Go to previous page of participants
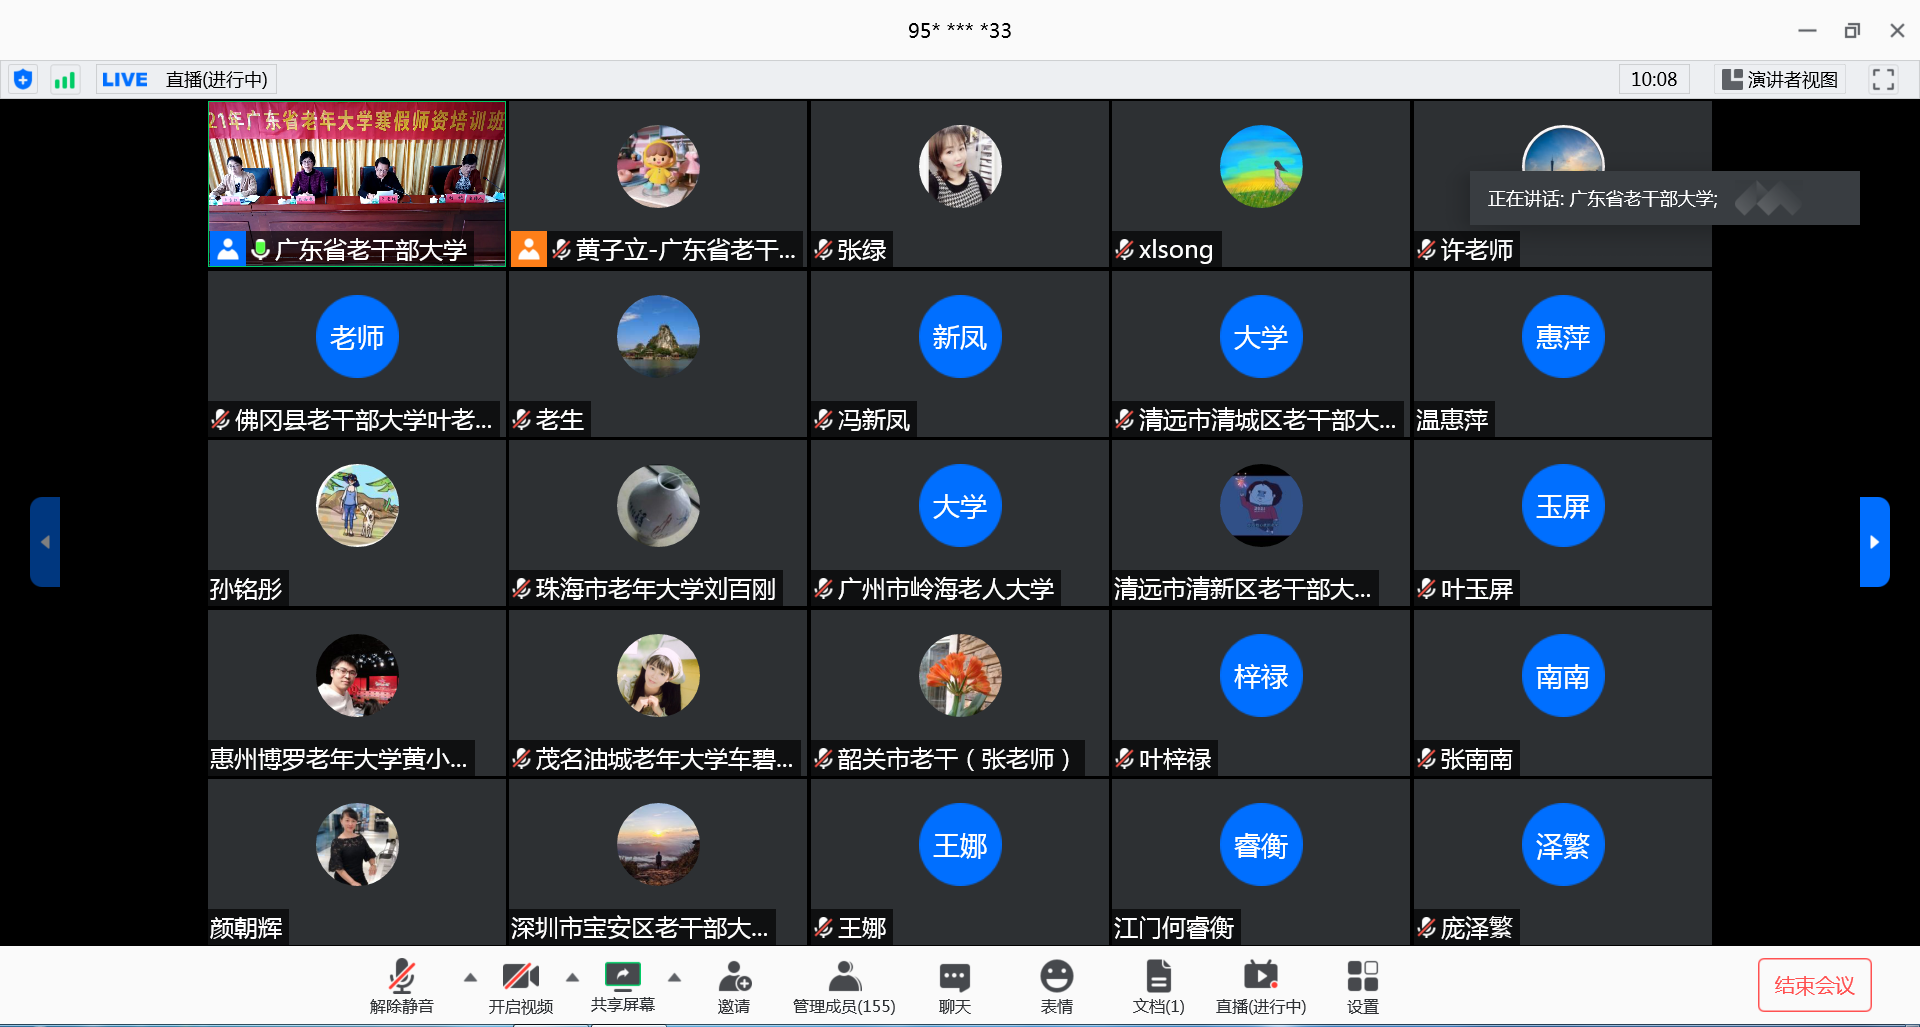The width and height of the screenshot is (1920, 1027). [45, 541]
